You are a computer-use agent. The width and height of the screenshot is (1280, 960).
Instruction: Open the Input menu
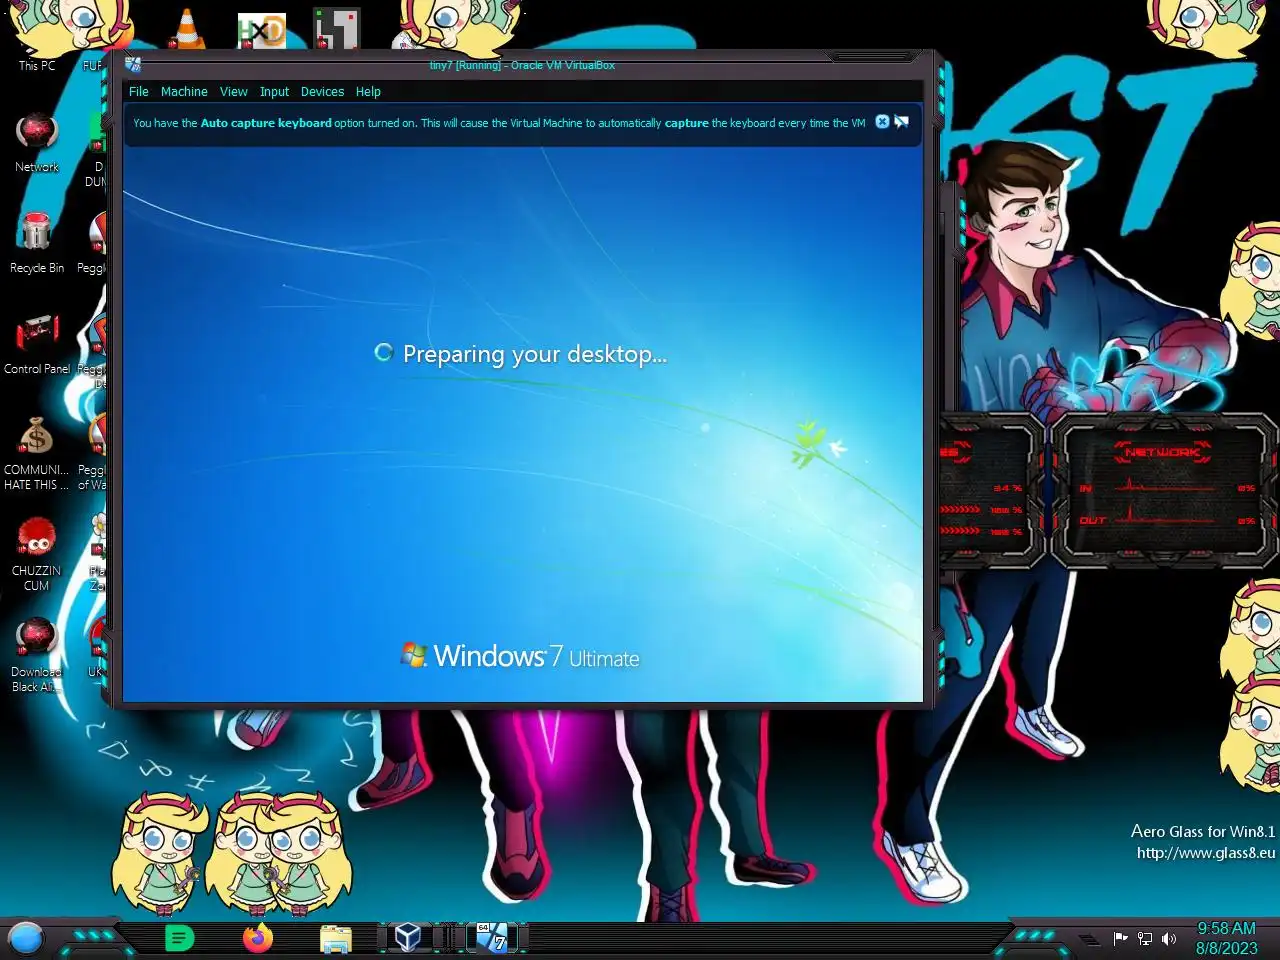274,91
